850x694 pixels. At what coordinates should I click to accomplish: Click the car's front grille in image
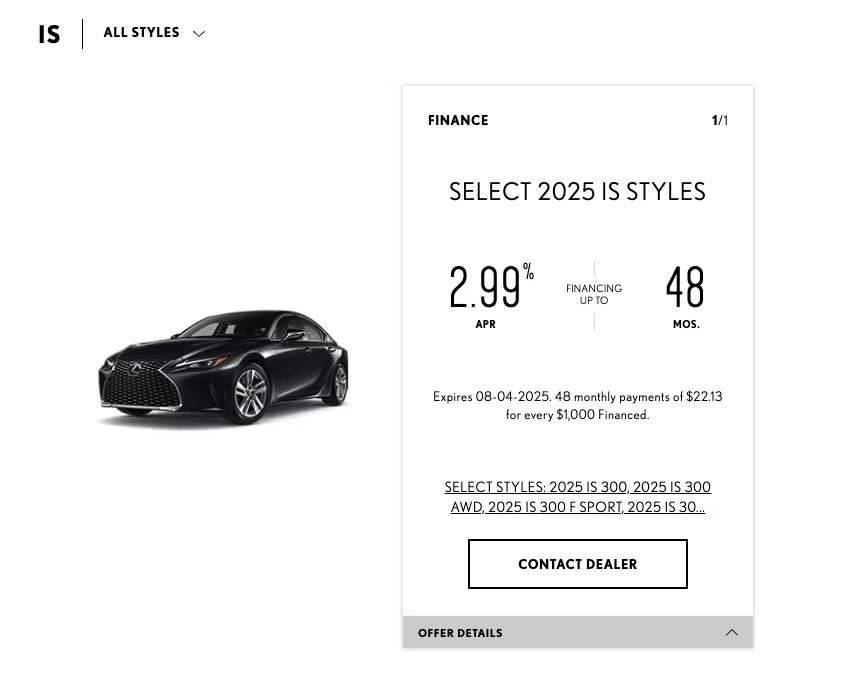(x=140, y=385)
